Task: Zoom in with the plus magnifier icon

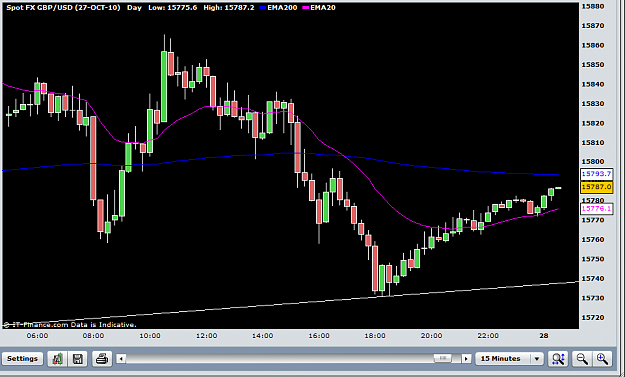Action: (602, 359)
